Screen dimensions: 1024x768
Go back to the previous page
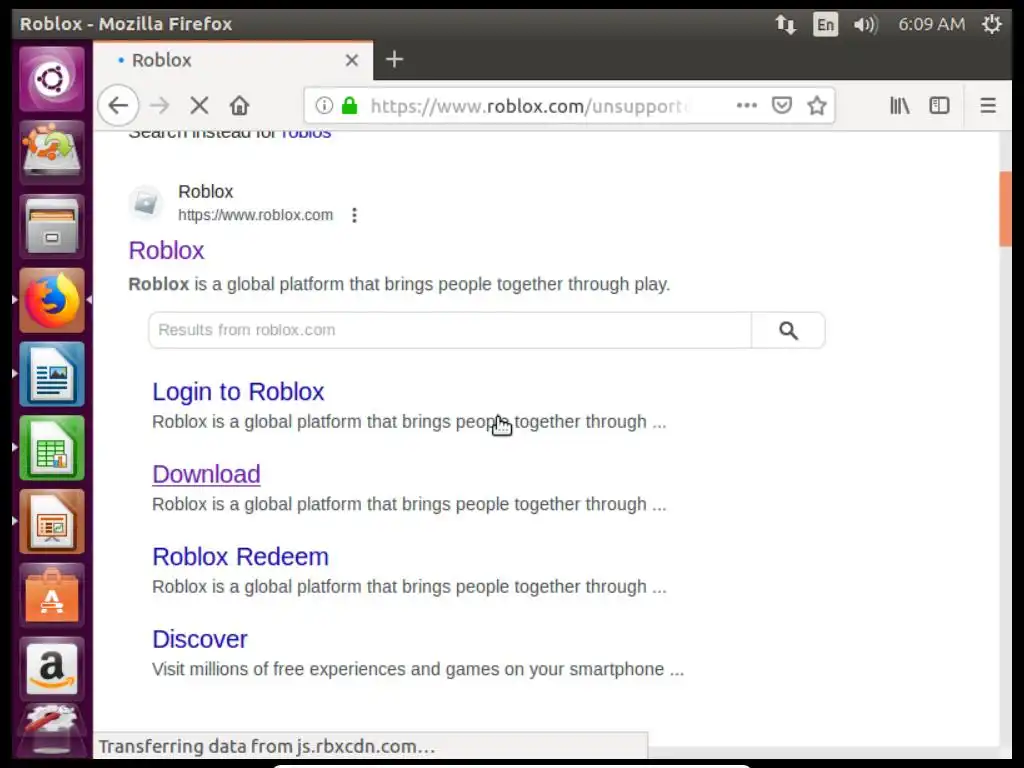118,105
